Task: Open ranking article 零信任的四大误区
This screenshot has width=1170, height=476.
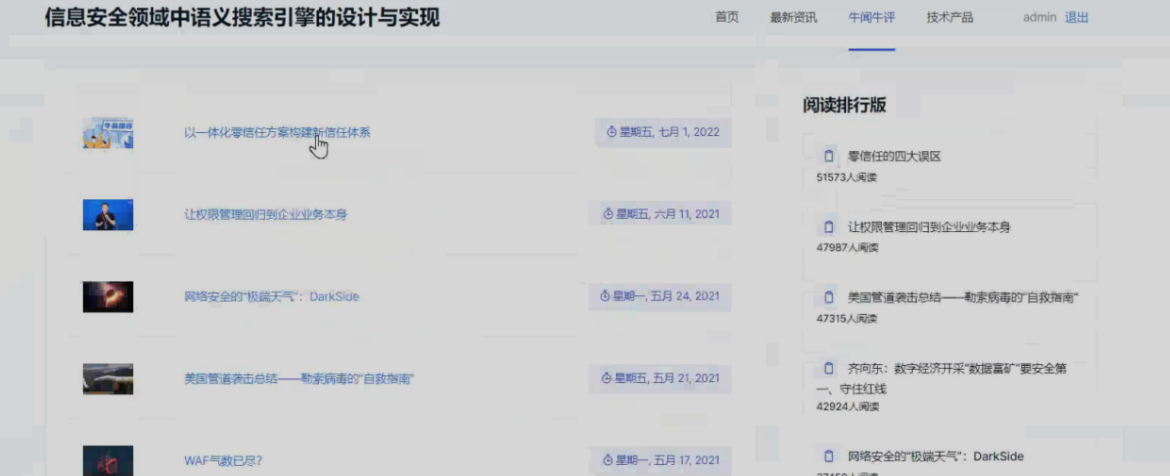Action: point(895,157)
